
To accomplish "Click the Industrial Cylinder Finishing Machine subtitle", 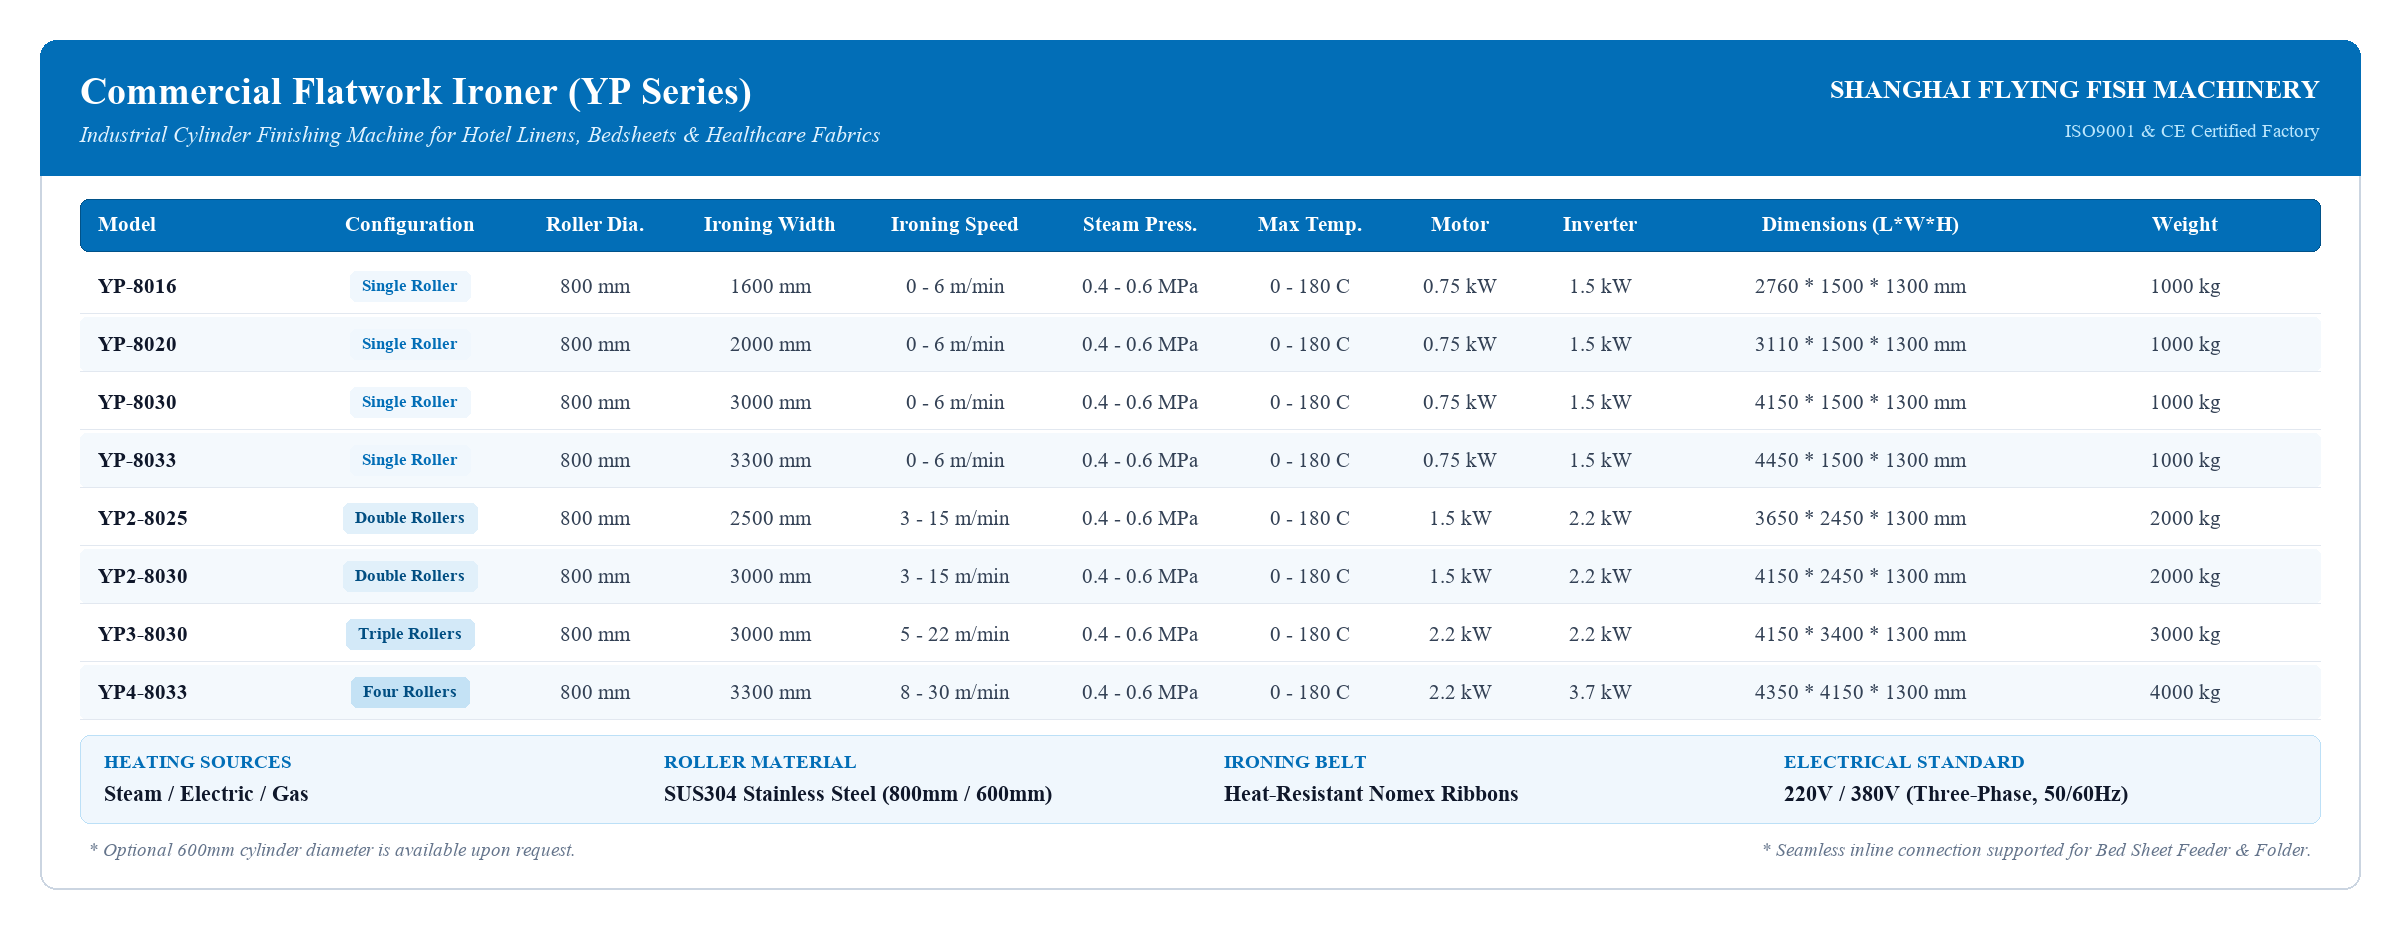I will point(480,135).
